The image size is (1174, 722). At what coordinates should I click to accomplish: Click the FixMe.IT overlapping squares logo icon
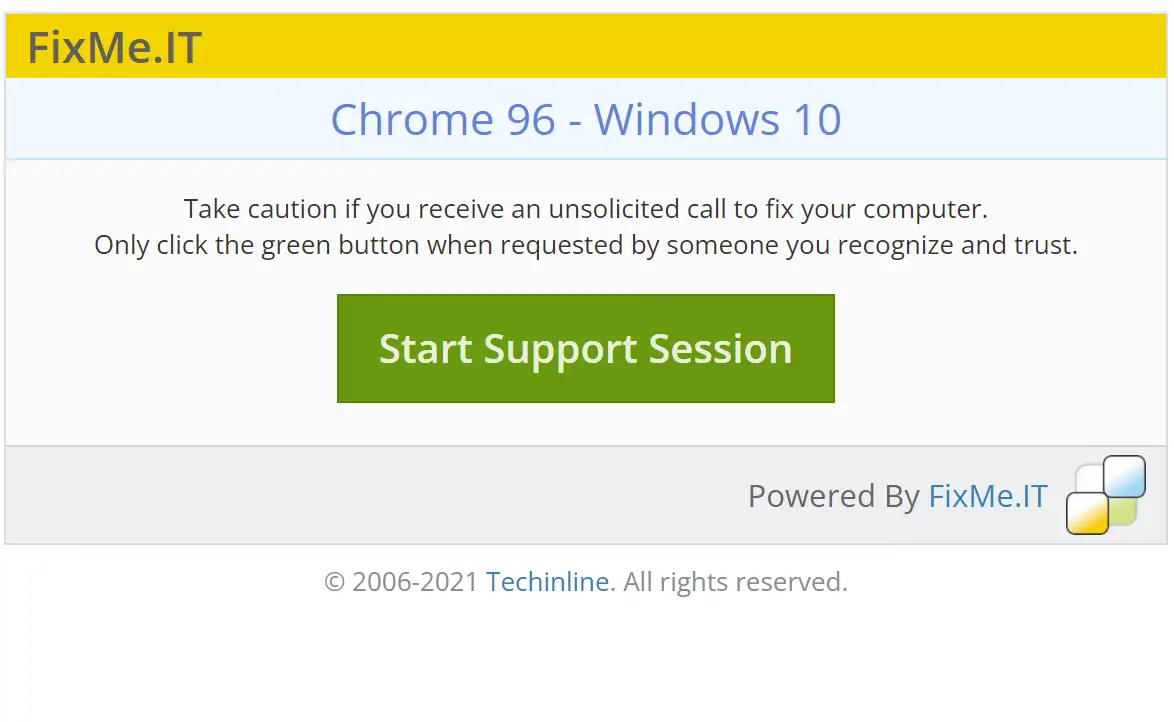click(x=1106, y=495)
